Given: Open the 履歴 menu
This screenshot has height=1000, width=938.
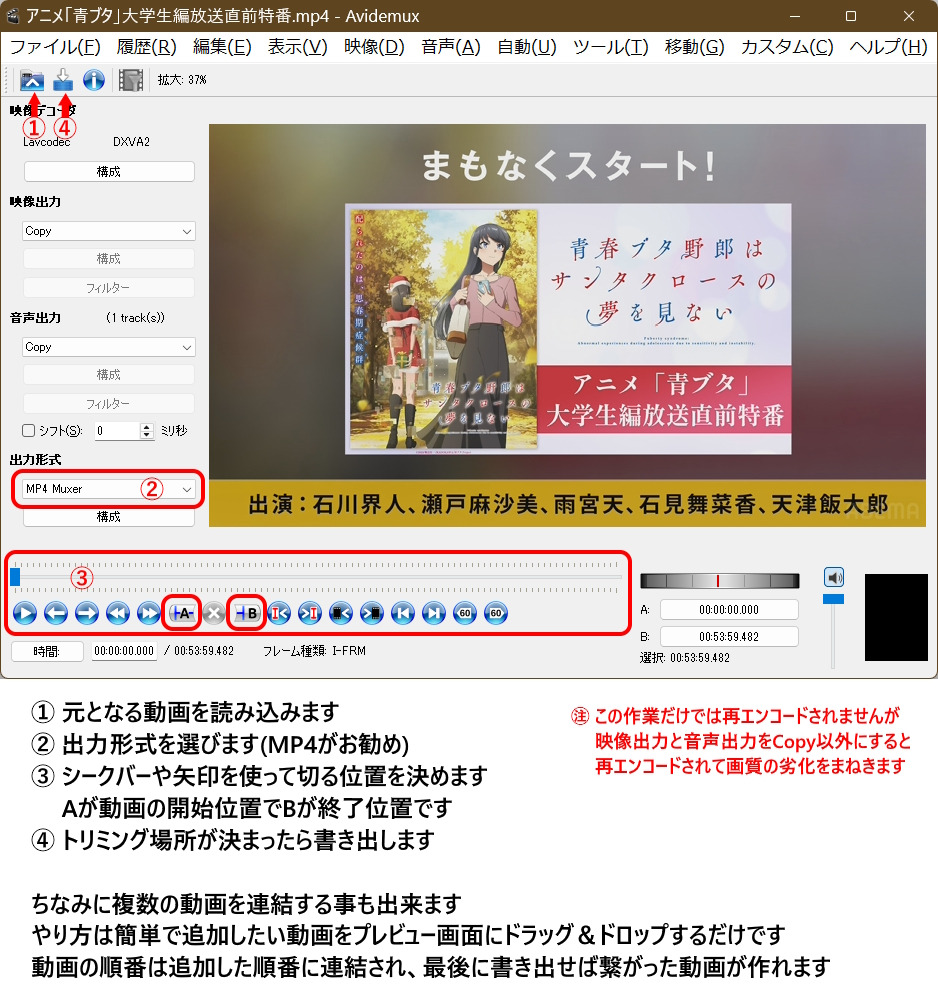Looking at the screenshot, I should coord(147,47).
